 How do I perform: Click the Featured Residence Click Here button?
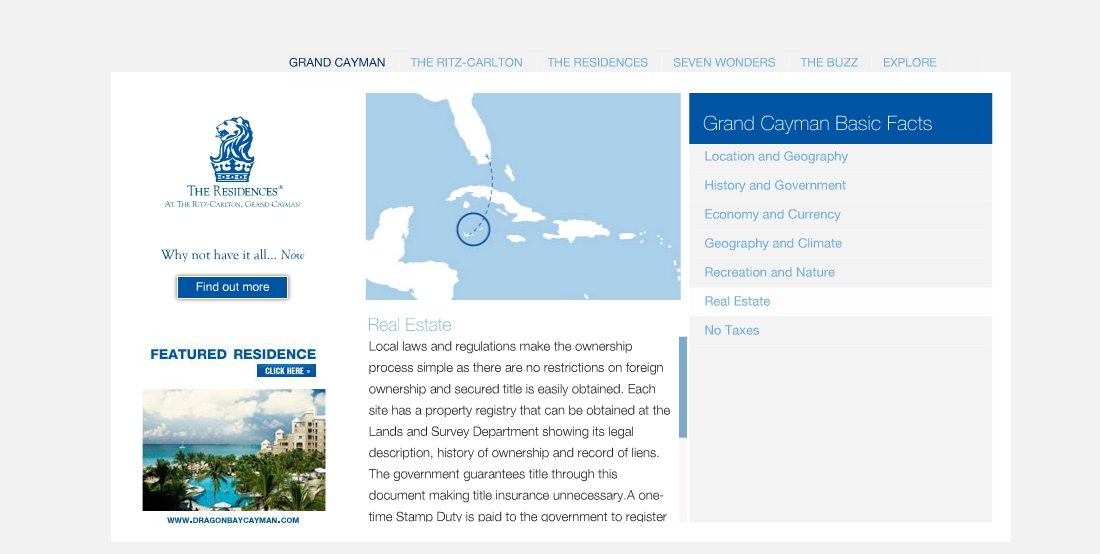point(286,371)
